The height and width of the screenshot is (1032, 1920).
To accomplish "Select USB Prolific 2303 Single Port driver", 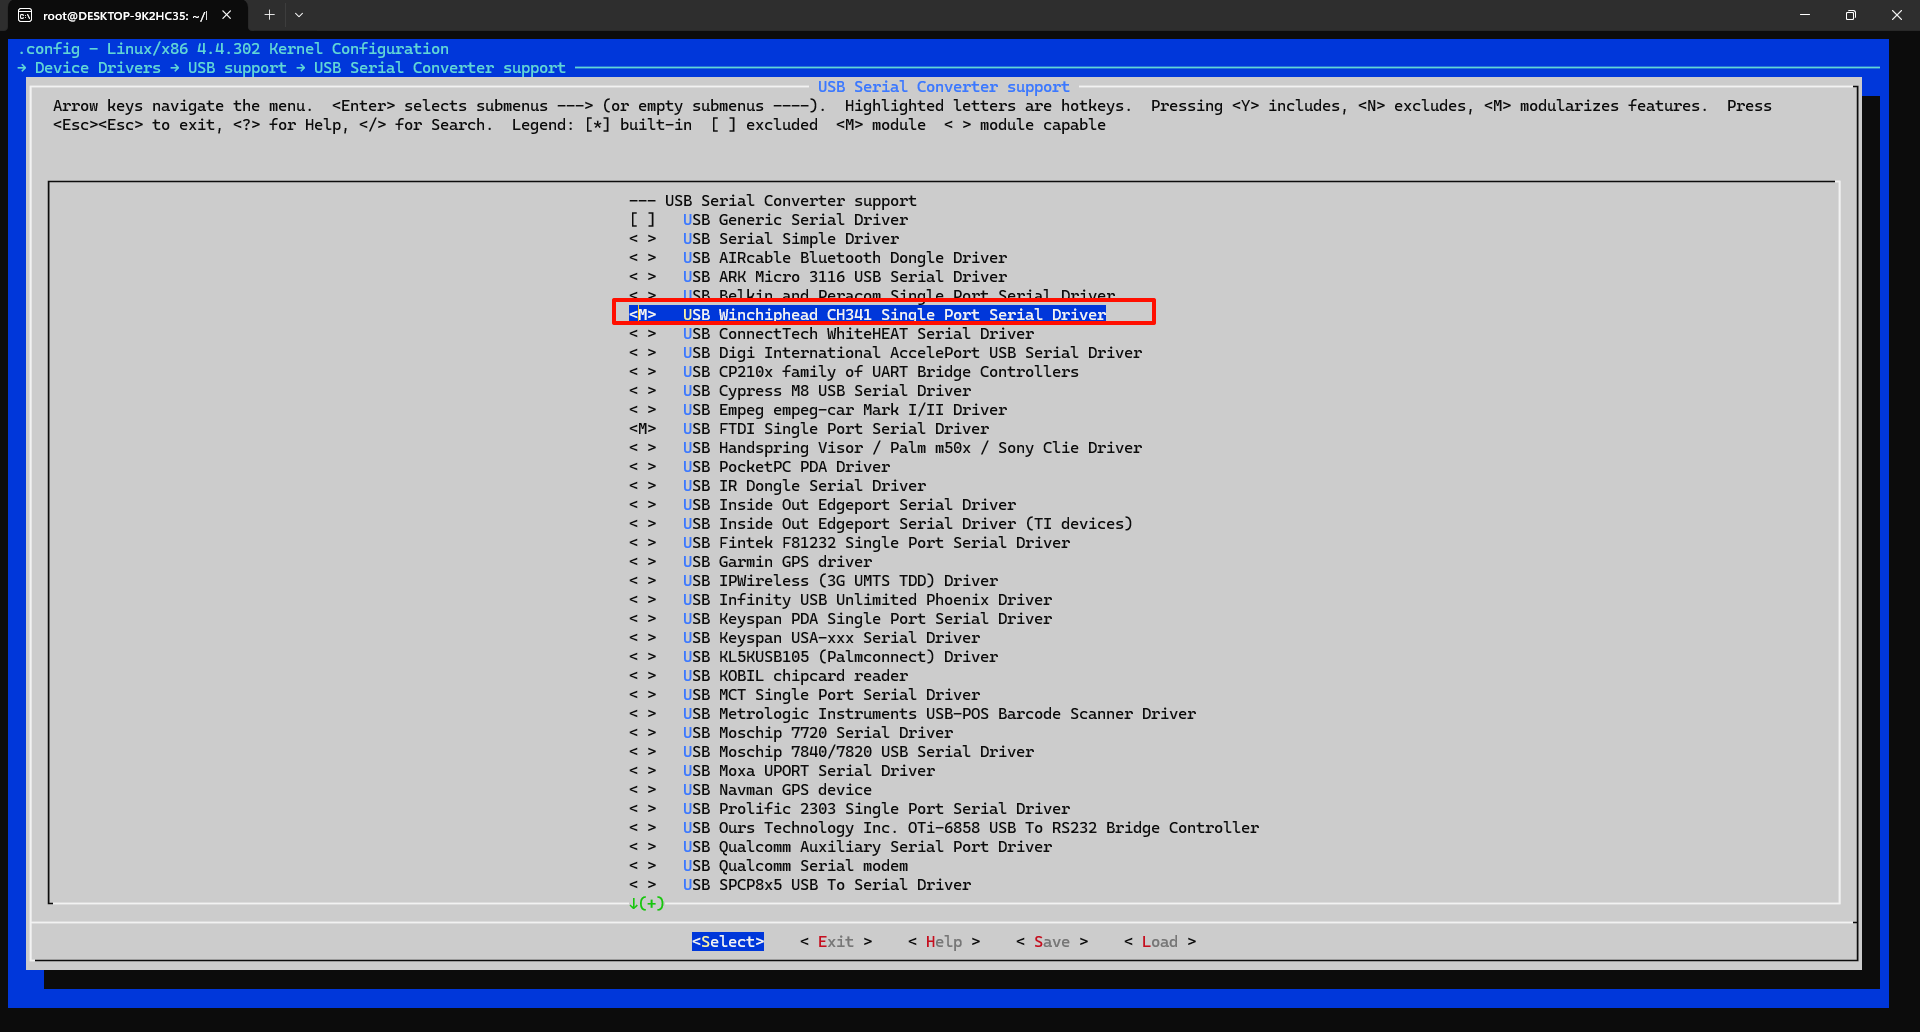I will 875,809.
